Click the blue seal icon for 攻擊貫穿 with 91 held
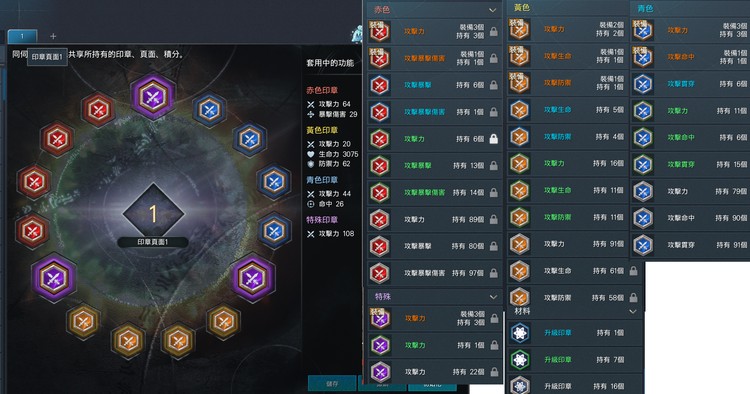 click(643, 245)
